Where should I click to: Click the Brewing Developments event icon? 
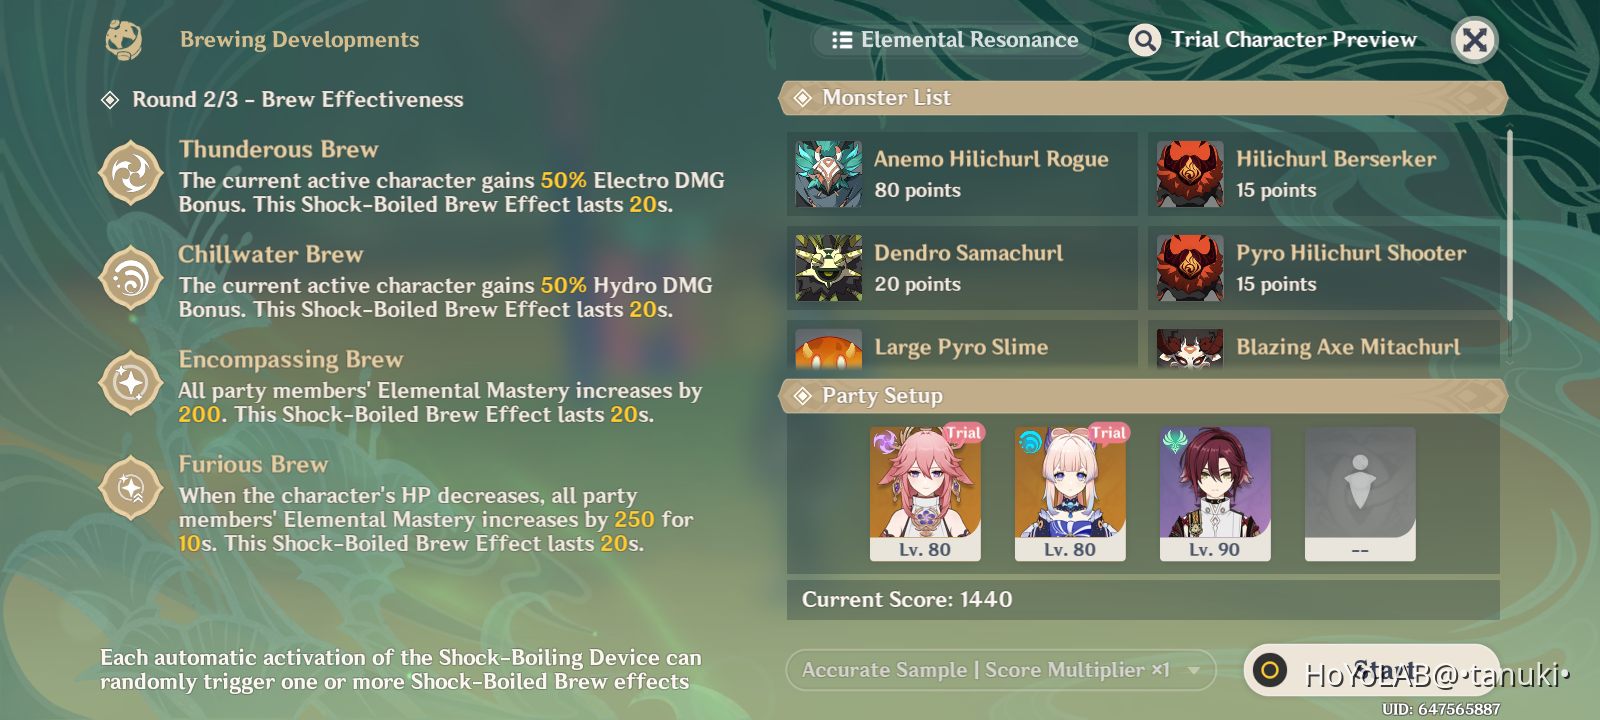124,40
